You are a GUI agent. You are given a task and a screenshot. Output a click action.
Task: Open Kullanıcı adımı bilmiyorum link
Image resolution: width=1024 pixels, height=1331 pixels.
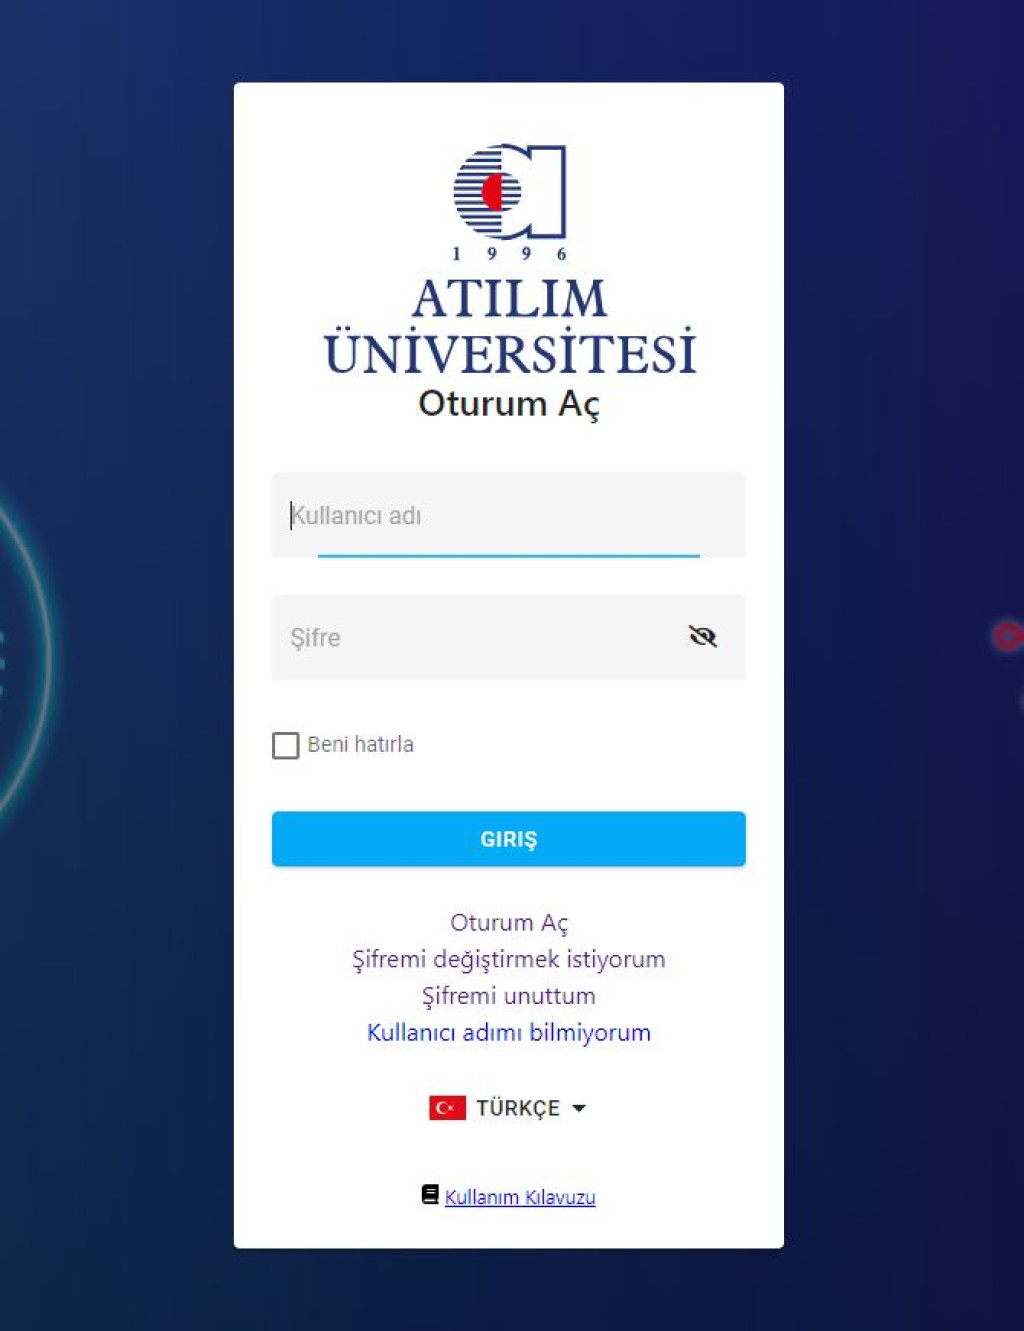(508, 1032)
